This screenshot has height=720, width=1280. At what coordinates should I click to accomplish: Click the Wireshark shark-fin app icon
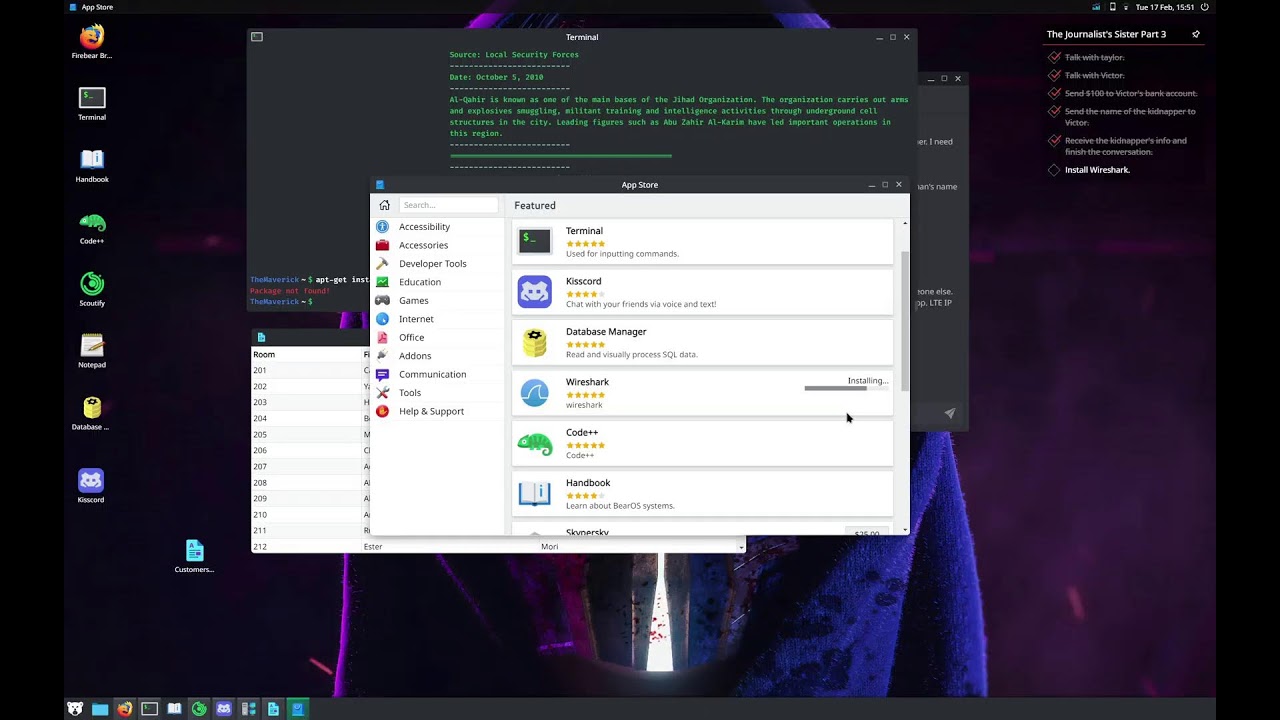(535, 393)
